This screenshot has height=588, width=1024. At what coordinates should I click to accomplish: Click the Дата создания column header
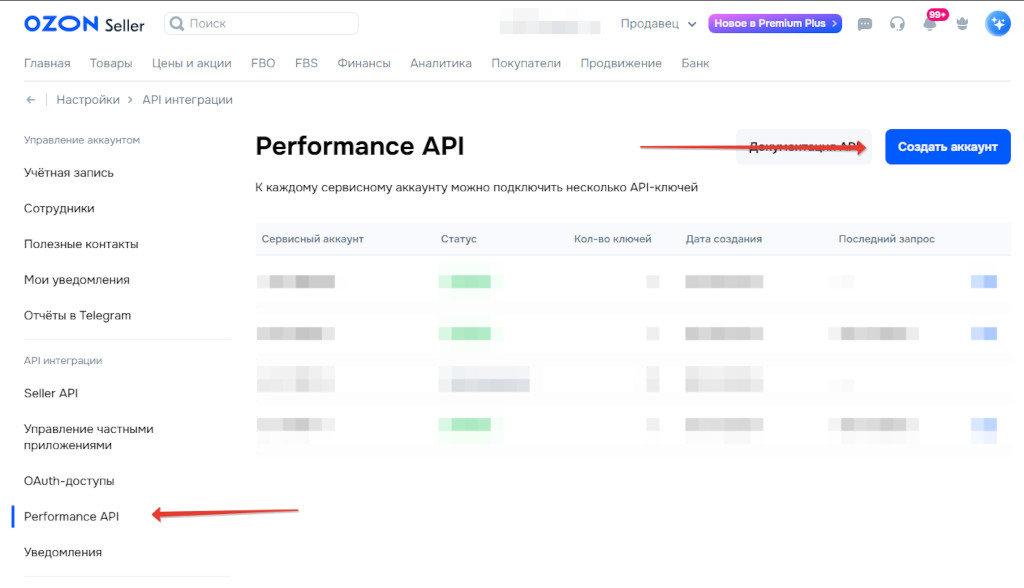tap(724, 239)
